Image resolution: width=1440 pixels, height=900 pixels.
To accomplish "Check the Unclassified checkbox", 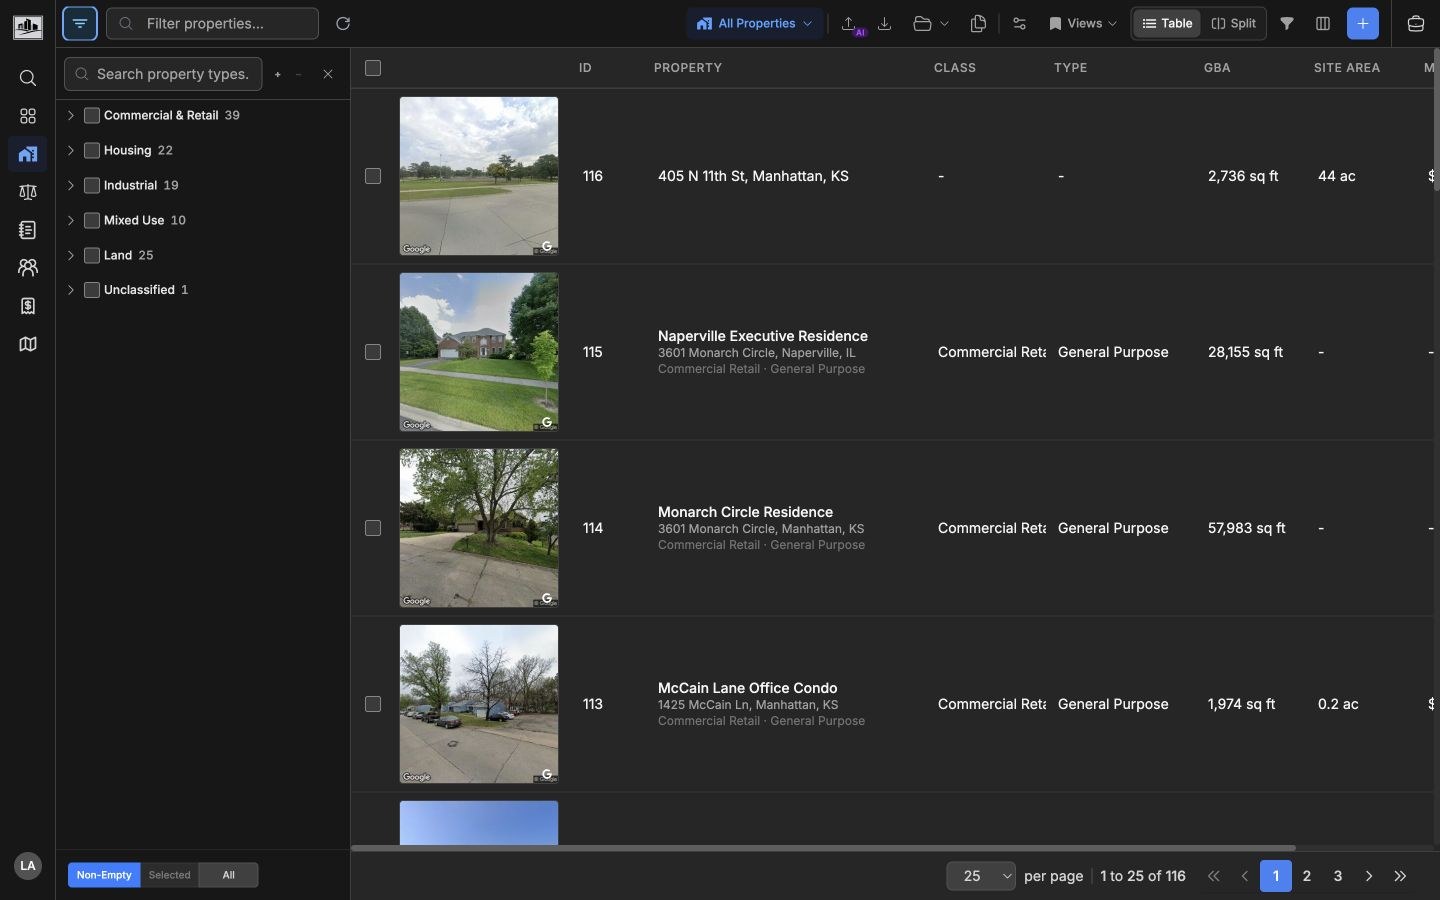I will (92, 290).
